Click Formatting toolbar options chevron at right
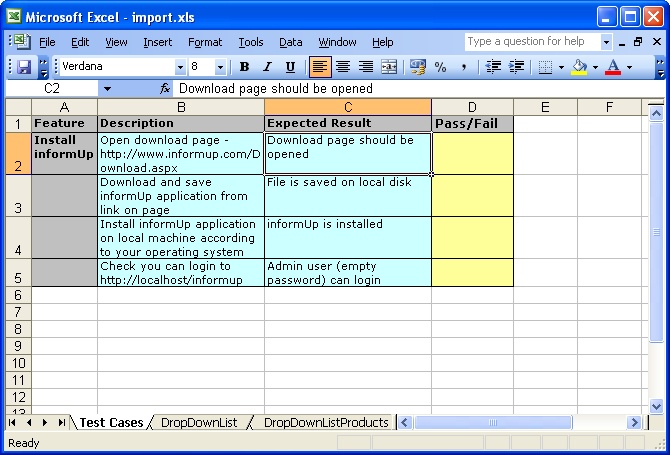 click(660, 68)
